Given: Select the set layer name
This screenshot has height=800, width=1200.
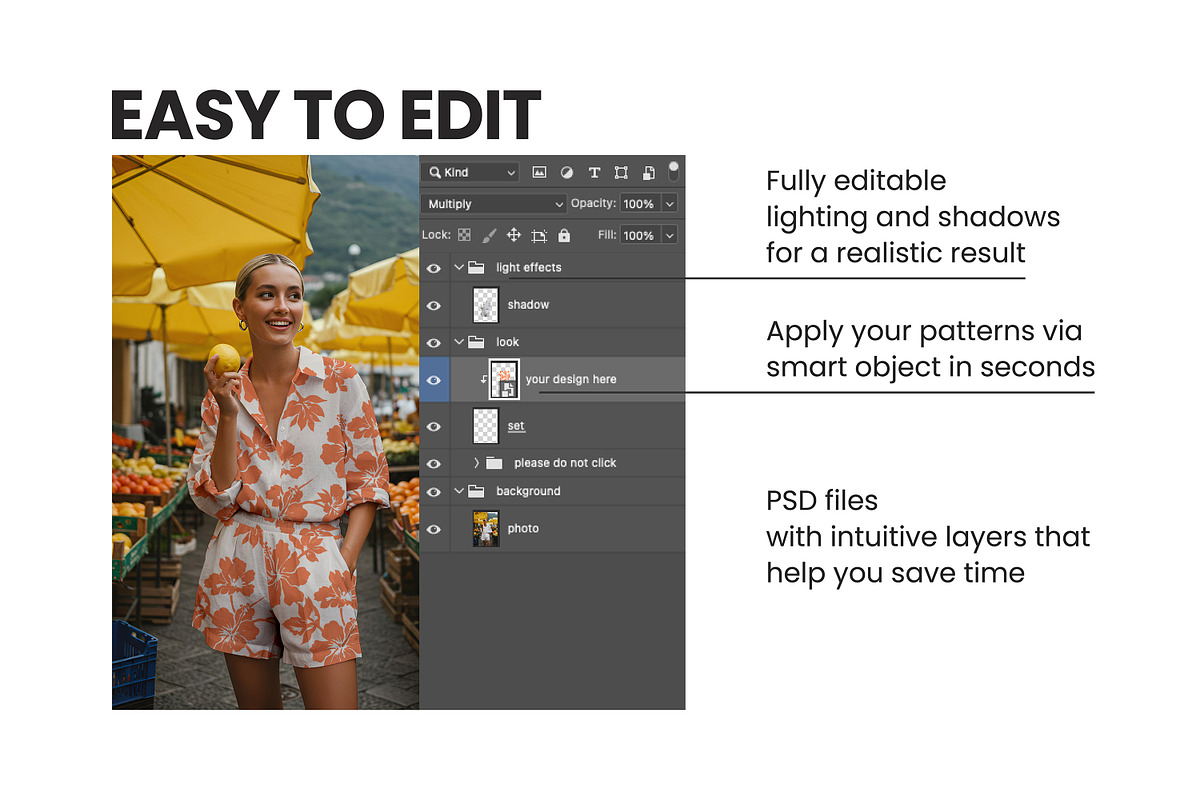Looking at the screenshot, I should [x=516, y=426].
